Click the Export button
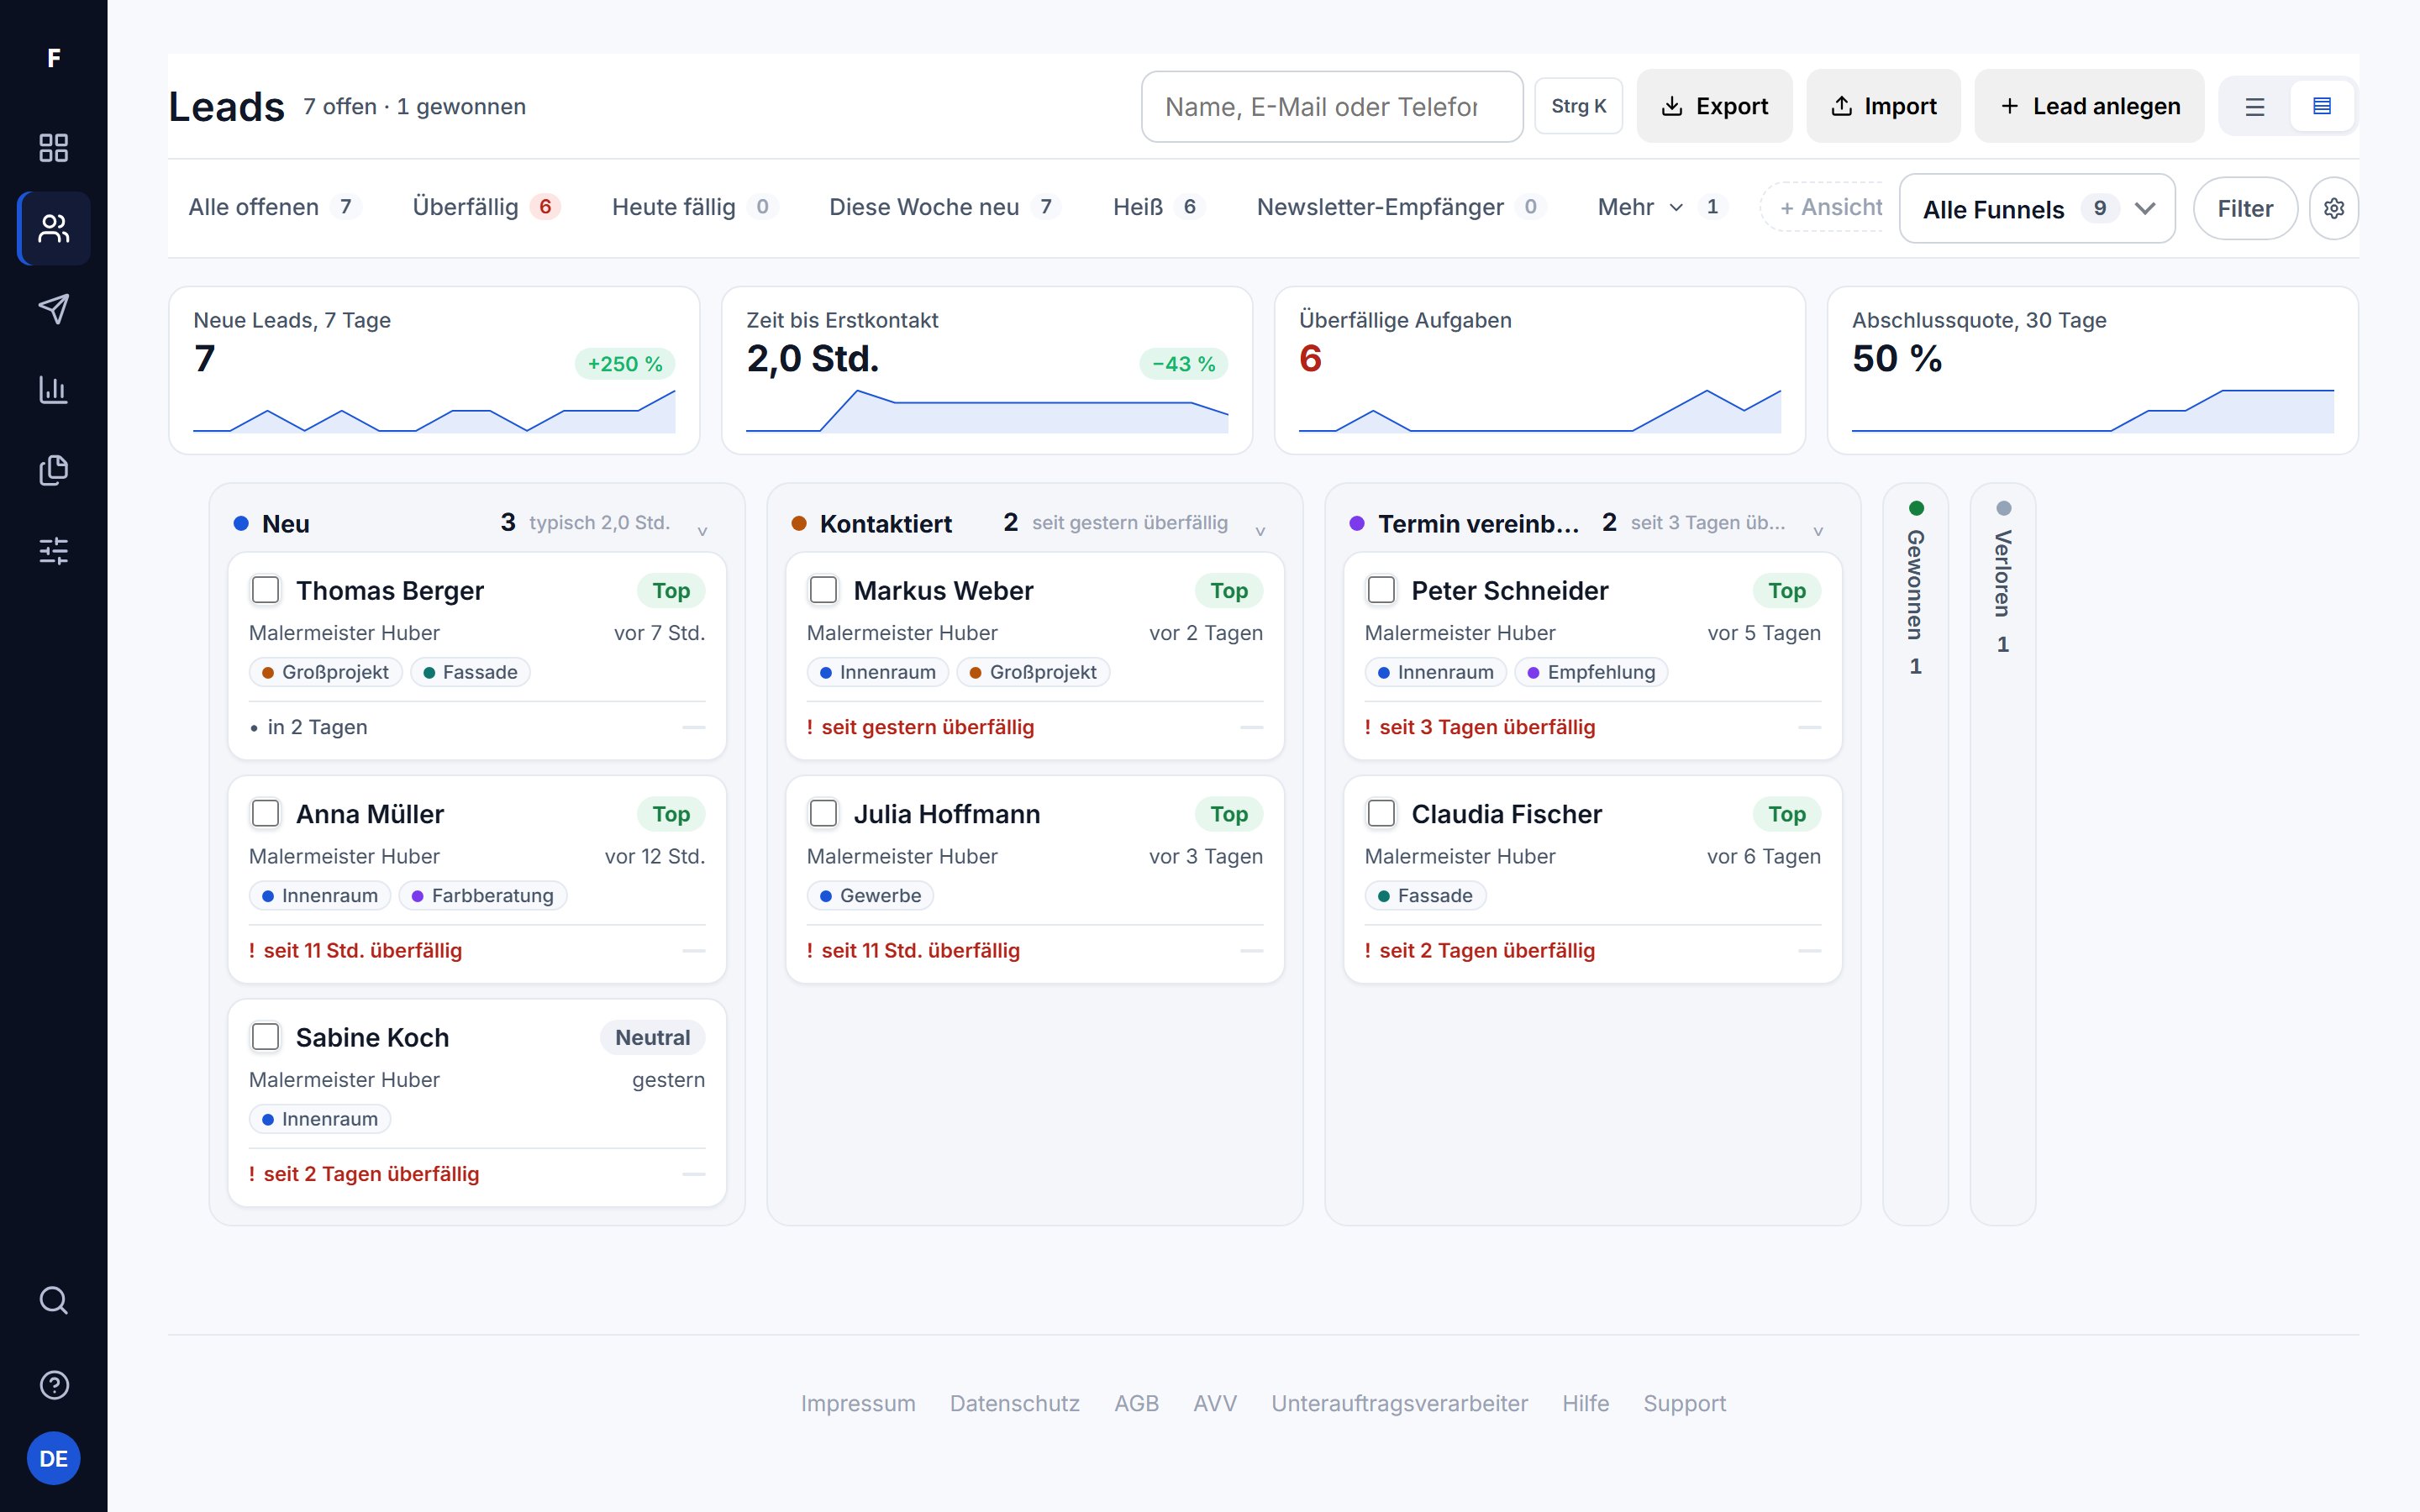This screenshot has height=1512, width=2420. 1714,106
